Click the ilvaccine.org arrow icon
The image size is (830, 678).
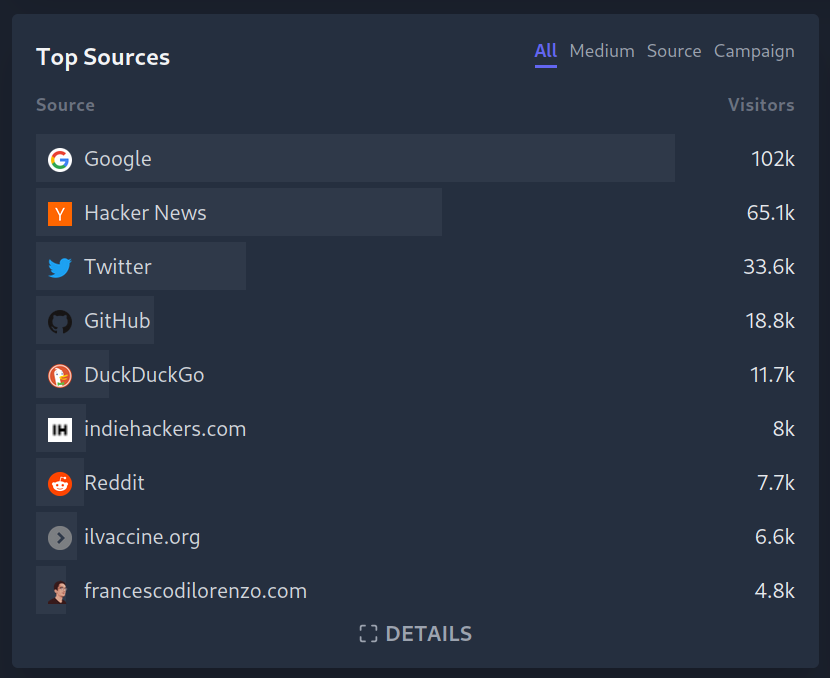click(x=60, y=538)
